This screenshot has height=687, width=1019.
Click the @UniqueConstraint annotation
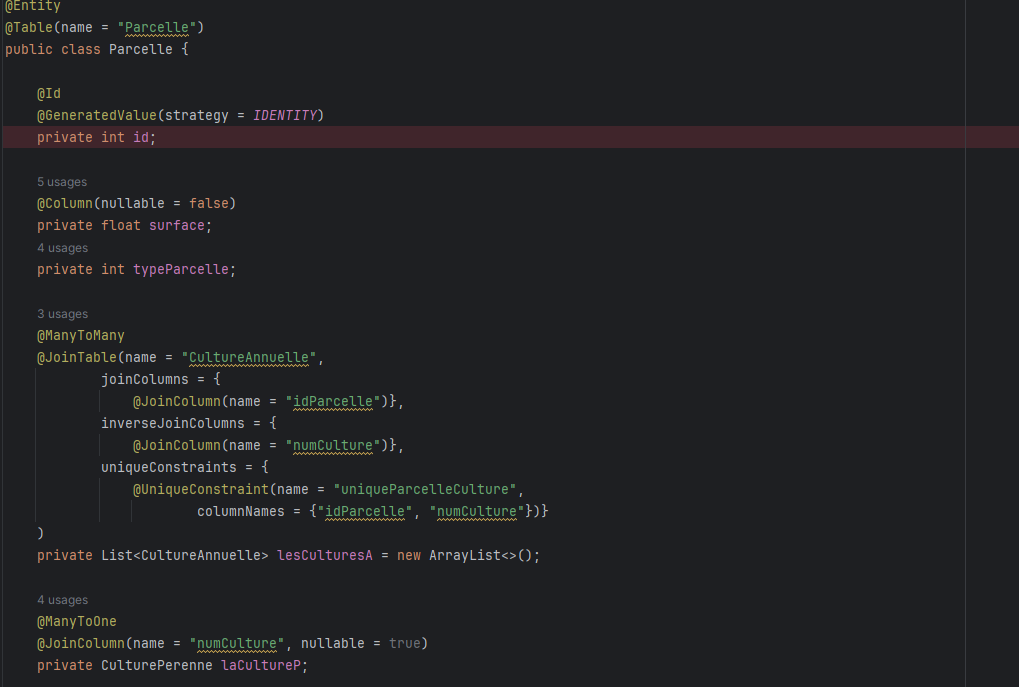tap(201, 489)
